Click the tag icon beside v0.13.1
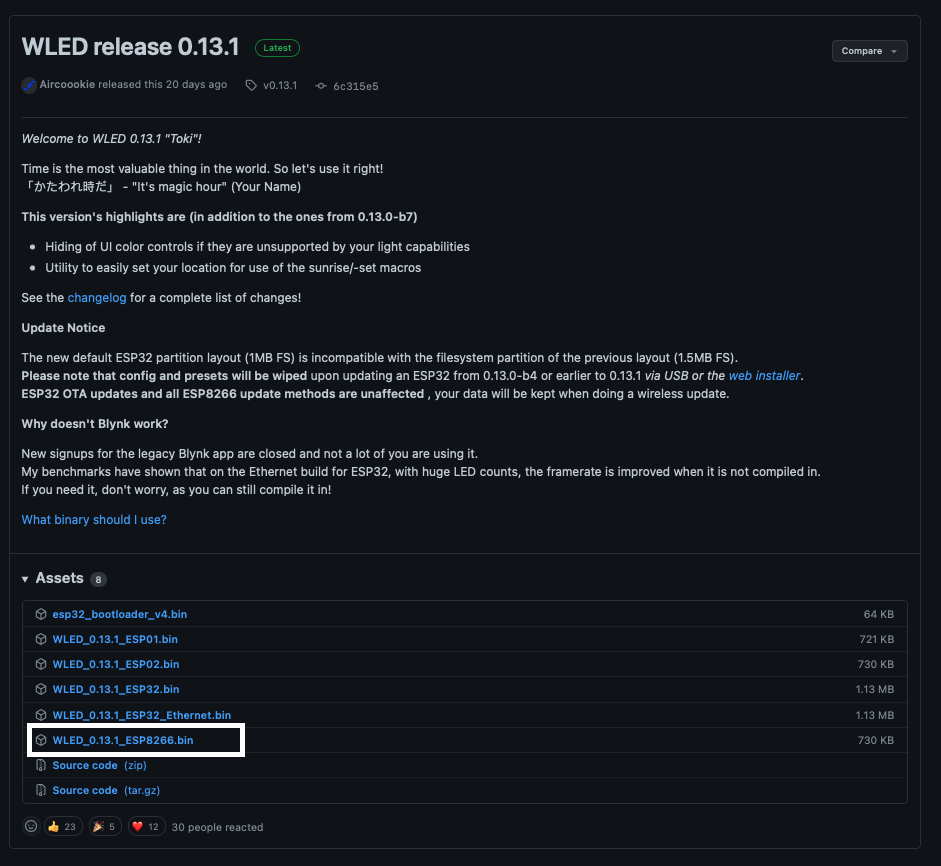The width and height of the screenshot is (941, 866). point(251,85)
